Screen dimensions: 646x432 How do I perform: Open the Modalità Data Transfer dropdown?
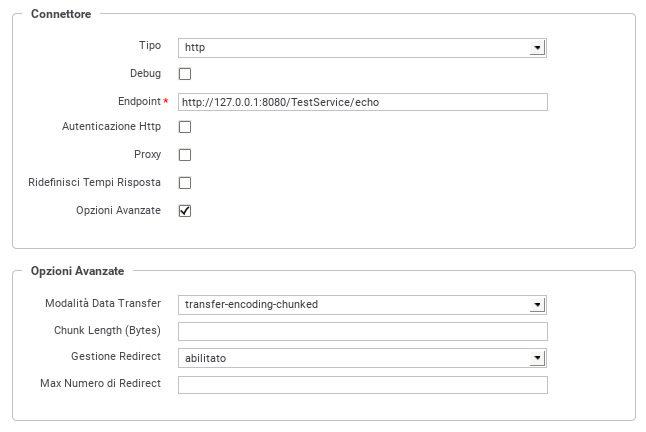[x=362, y=305]
